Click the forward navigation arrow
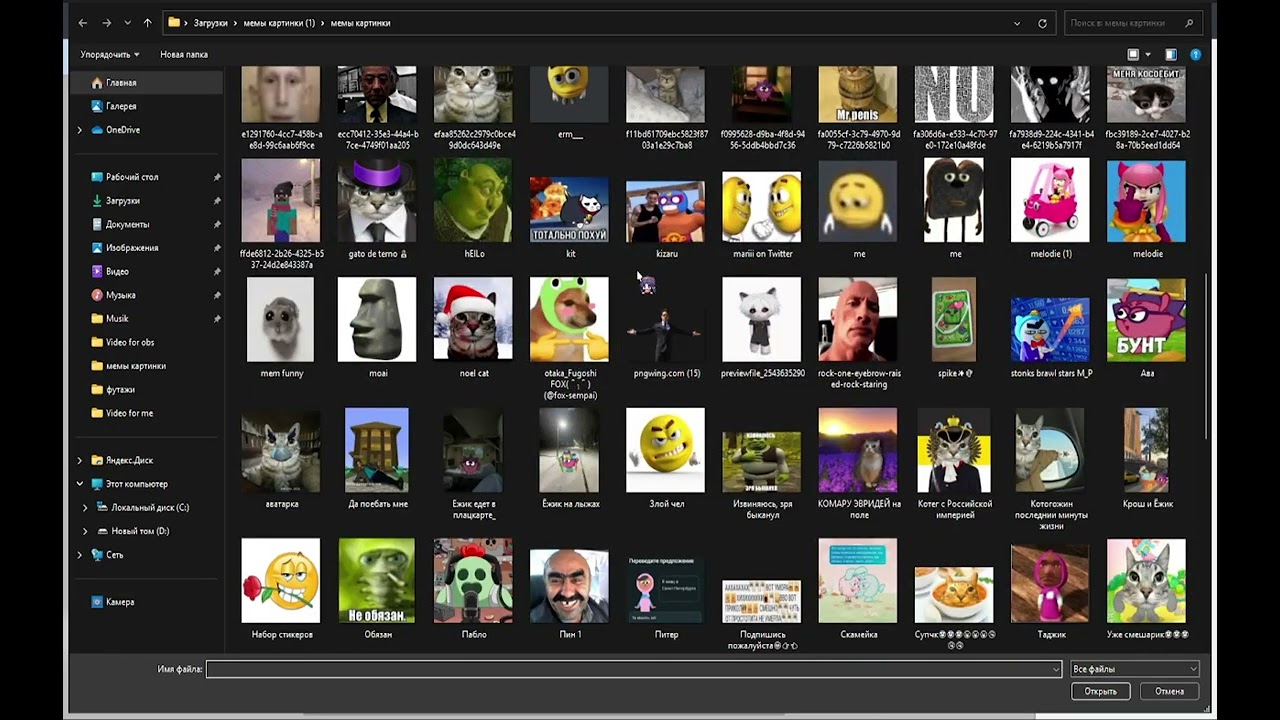The height and width of the screenshot is (720, 1280). pyautogui.click(x=106, y=23)
